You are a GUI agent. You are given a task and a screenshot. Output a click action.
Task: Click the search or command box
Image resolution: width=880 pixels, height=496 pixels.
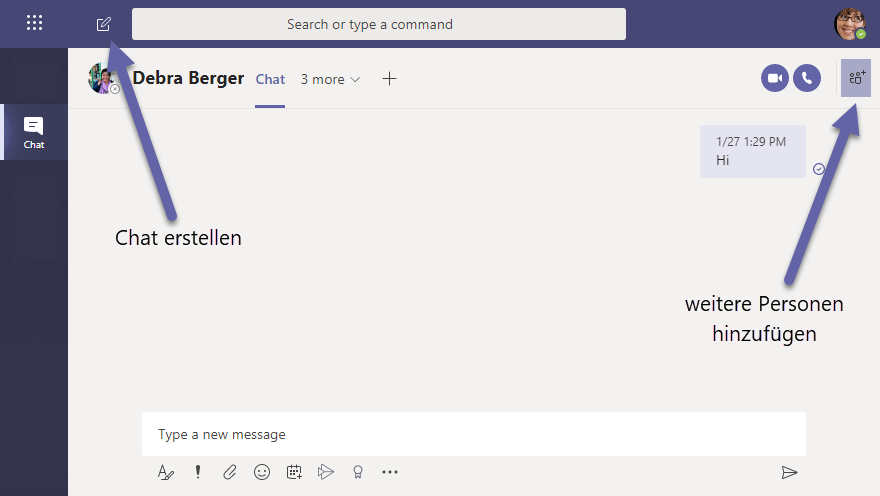379,24
